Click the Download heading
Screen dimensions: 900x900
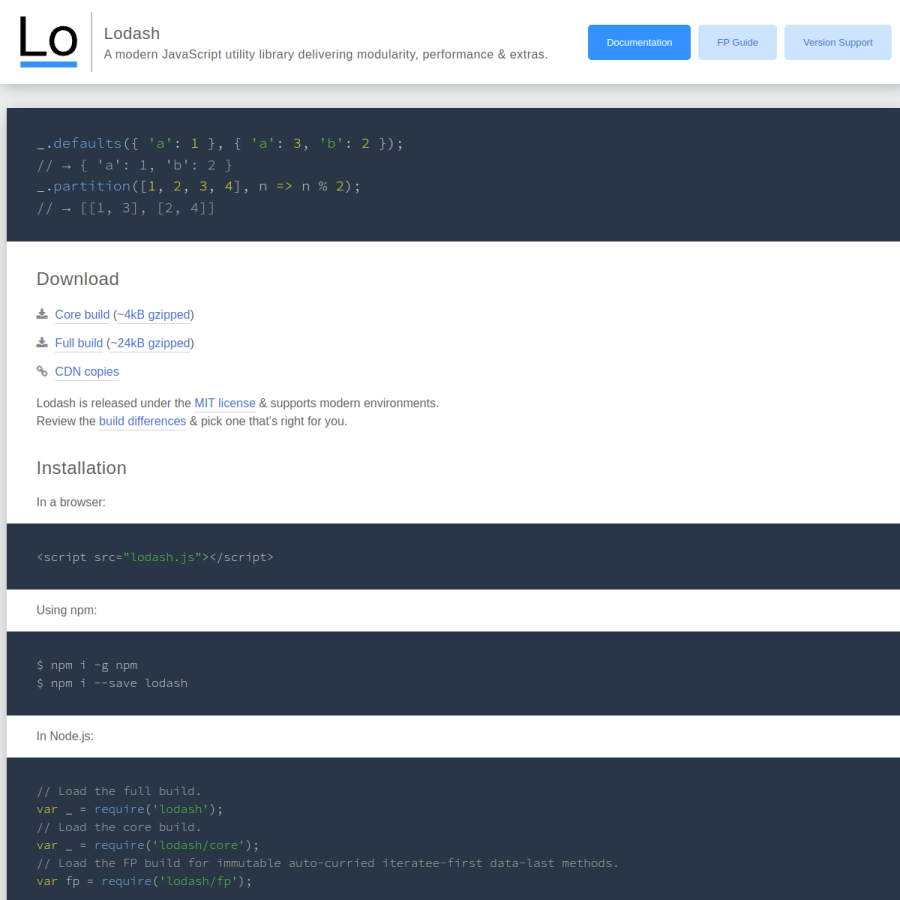77,279
